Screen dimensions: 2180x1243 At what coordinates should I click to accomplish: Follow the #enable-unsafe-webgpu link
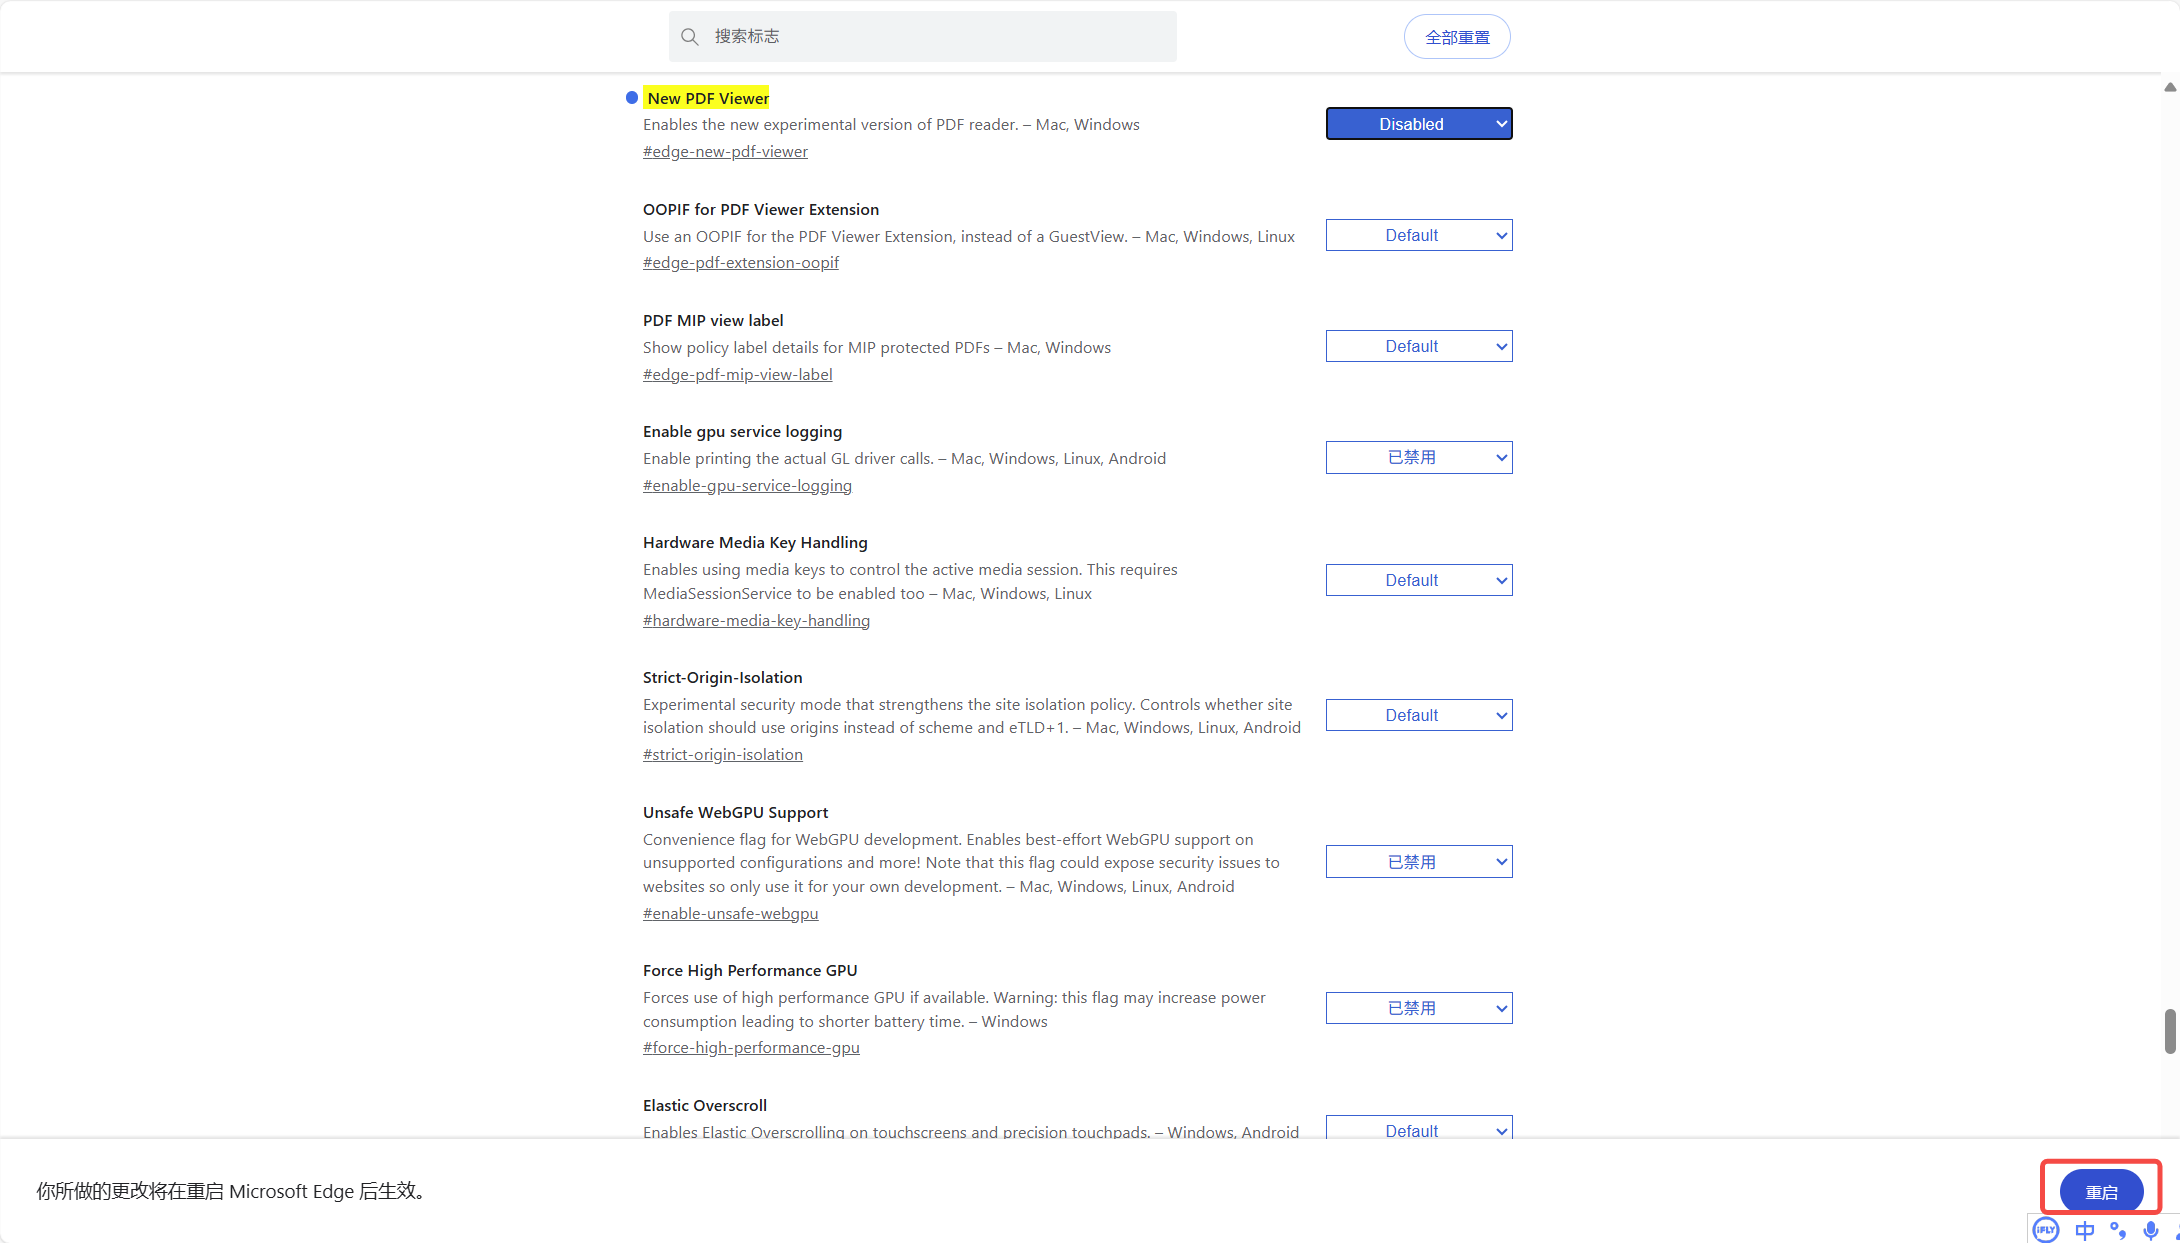click(x=730, y=914)
